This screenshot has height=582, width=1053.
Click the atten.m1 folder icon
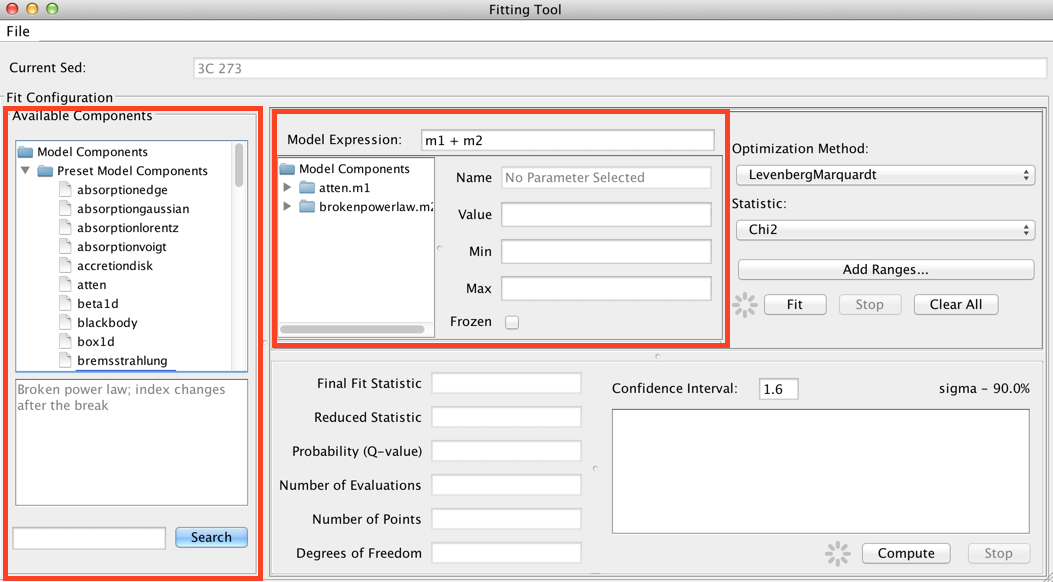pyautogui.click(x=307, y=188)
